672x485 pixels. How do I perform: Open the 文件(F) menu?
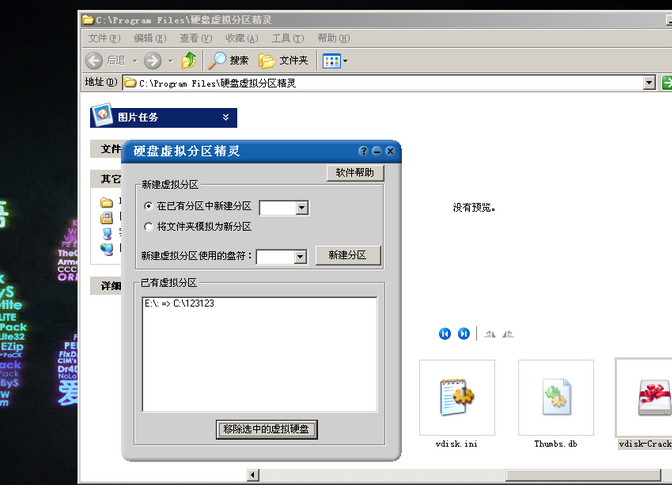(x=104, y=38)
